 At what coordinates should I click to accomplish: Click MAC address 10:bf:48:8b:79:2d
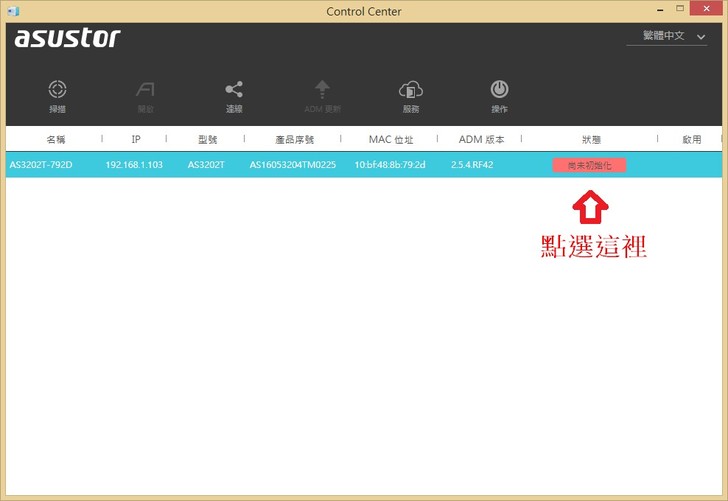point(390,164)
